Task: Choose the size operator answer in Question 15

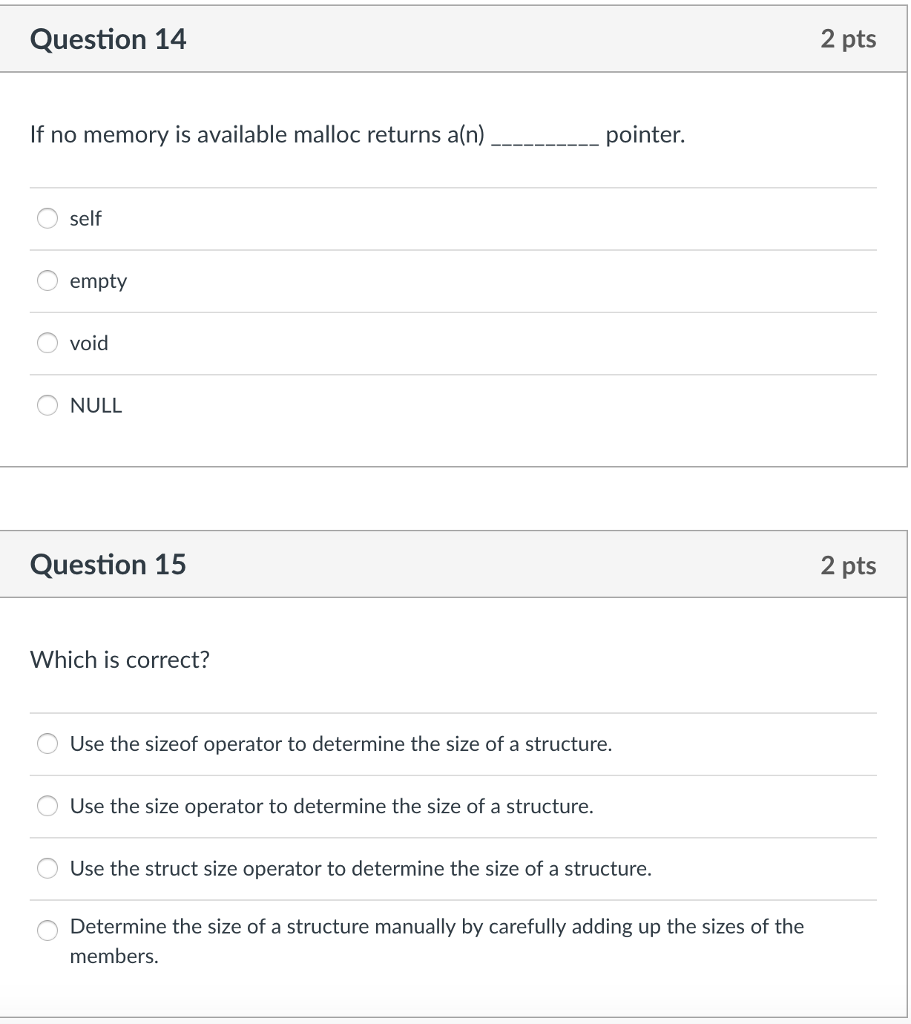Action: (x=46, y=805)
